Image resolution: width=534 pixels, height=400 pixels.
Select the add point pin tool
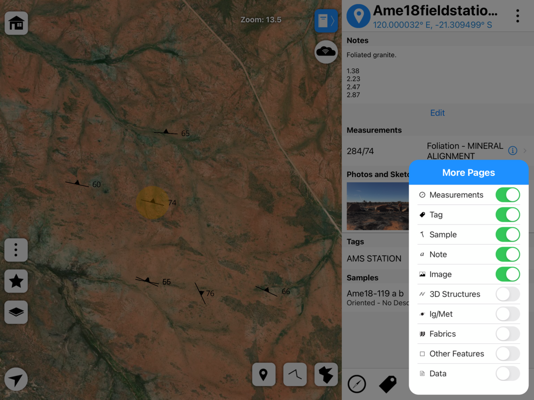264,374
